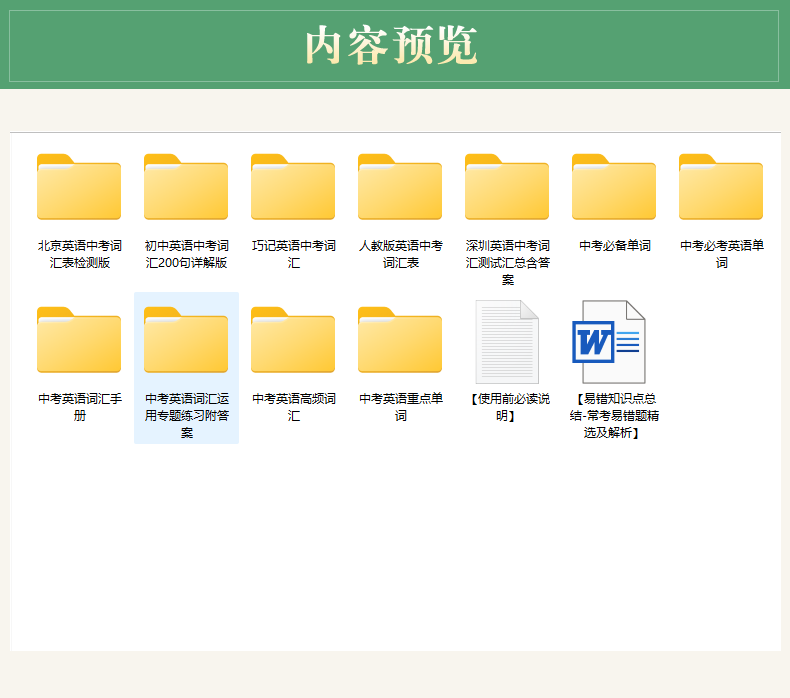Image resolution: width=790 pixels, height=698 pixels.
Task: Open the 使用前必读说明 text file icon
Action: pos(507,342)
